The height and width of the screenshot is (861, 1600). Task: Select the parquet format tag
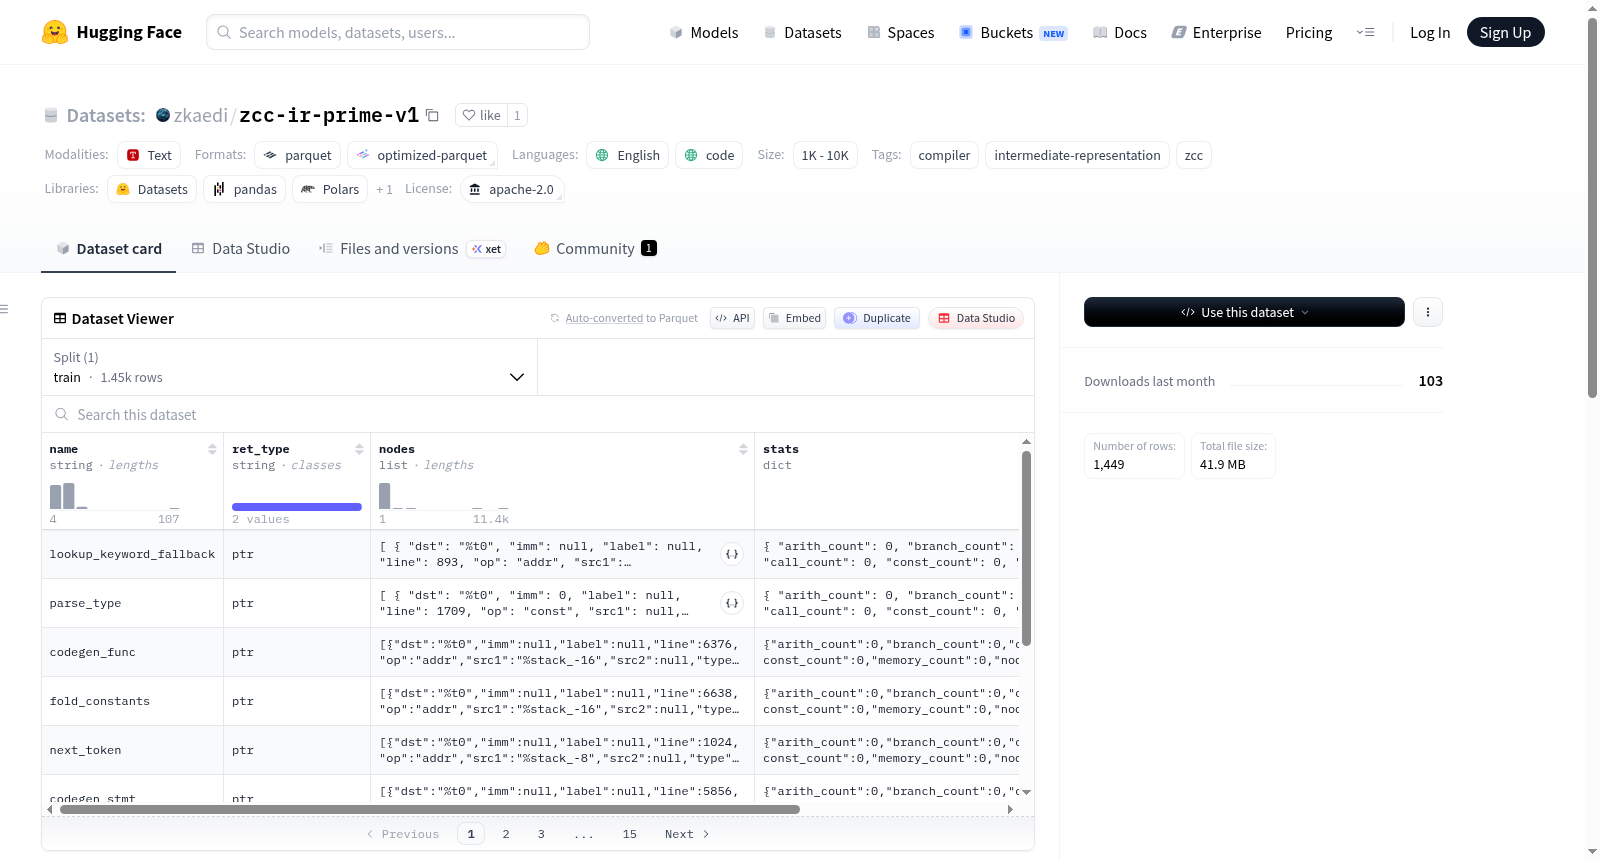click(297, 155)
